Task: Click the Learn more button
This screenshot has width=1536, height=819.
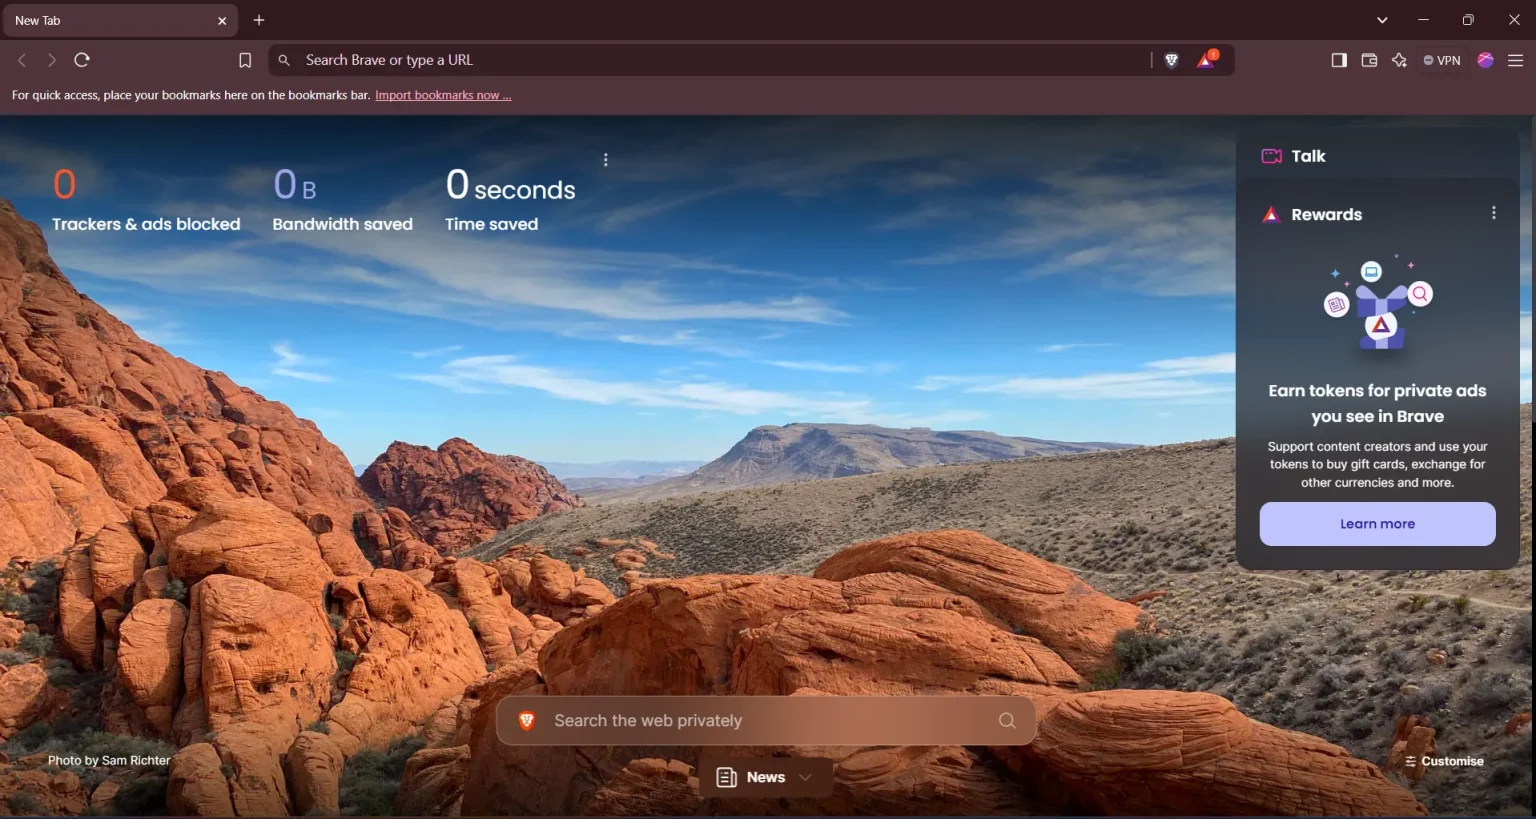Action: (x=1377, y=524)
